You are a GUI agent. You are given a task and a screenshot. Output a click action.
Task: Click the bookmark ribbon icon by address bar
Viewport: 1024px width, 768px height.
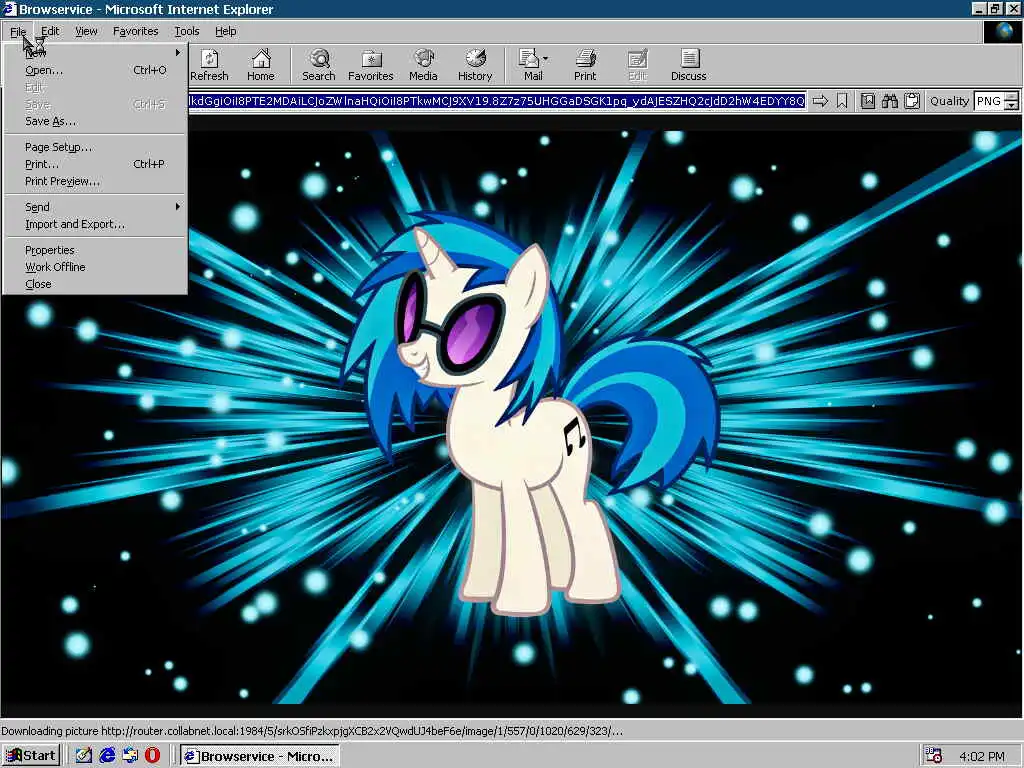842,101
